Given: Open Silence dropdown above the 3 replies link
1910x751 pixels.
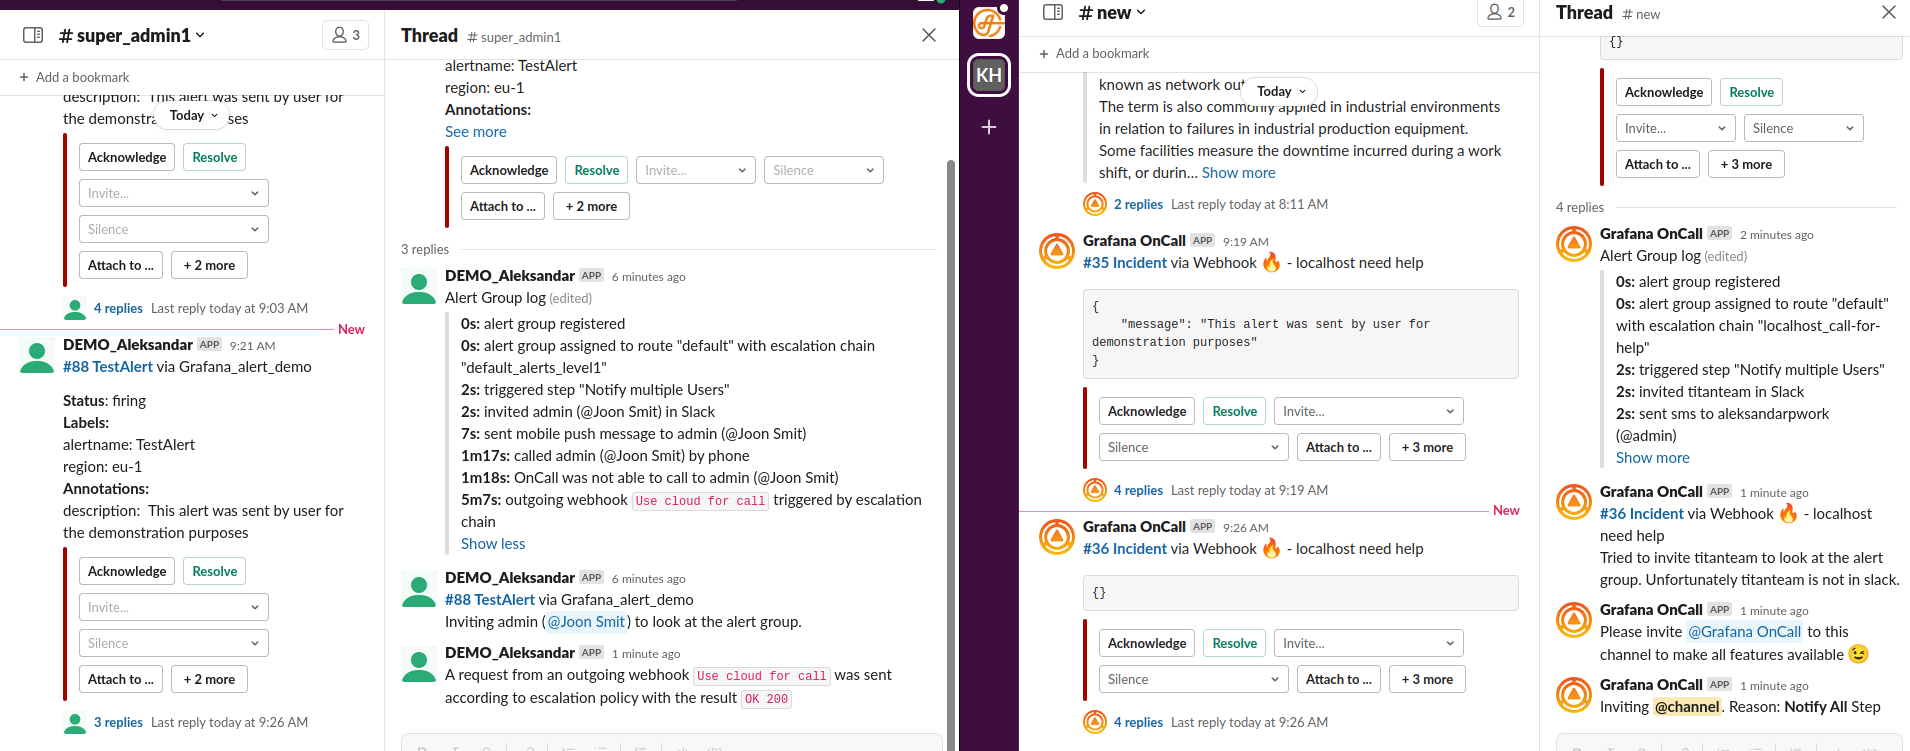Looking at the screenshot, I should (174, 643).
